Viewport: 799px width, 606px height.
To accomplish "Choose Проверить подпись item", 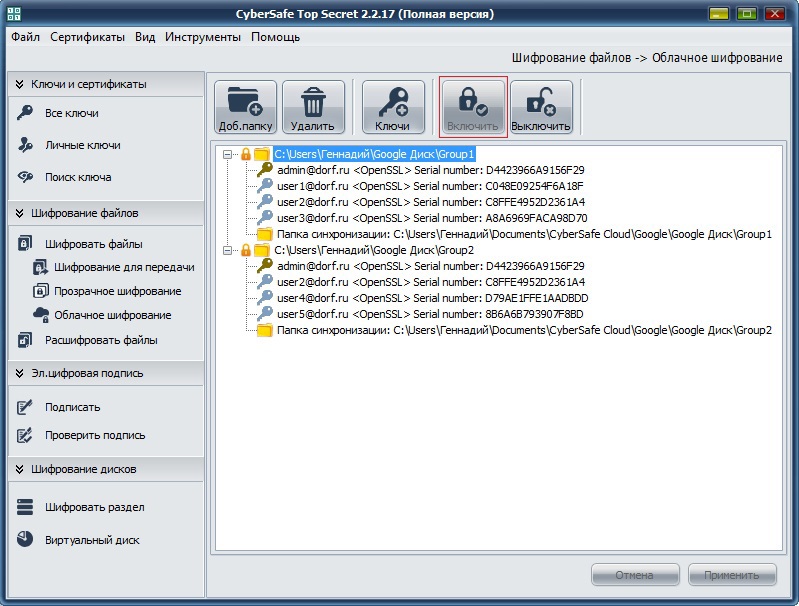I will pos(95,435).
